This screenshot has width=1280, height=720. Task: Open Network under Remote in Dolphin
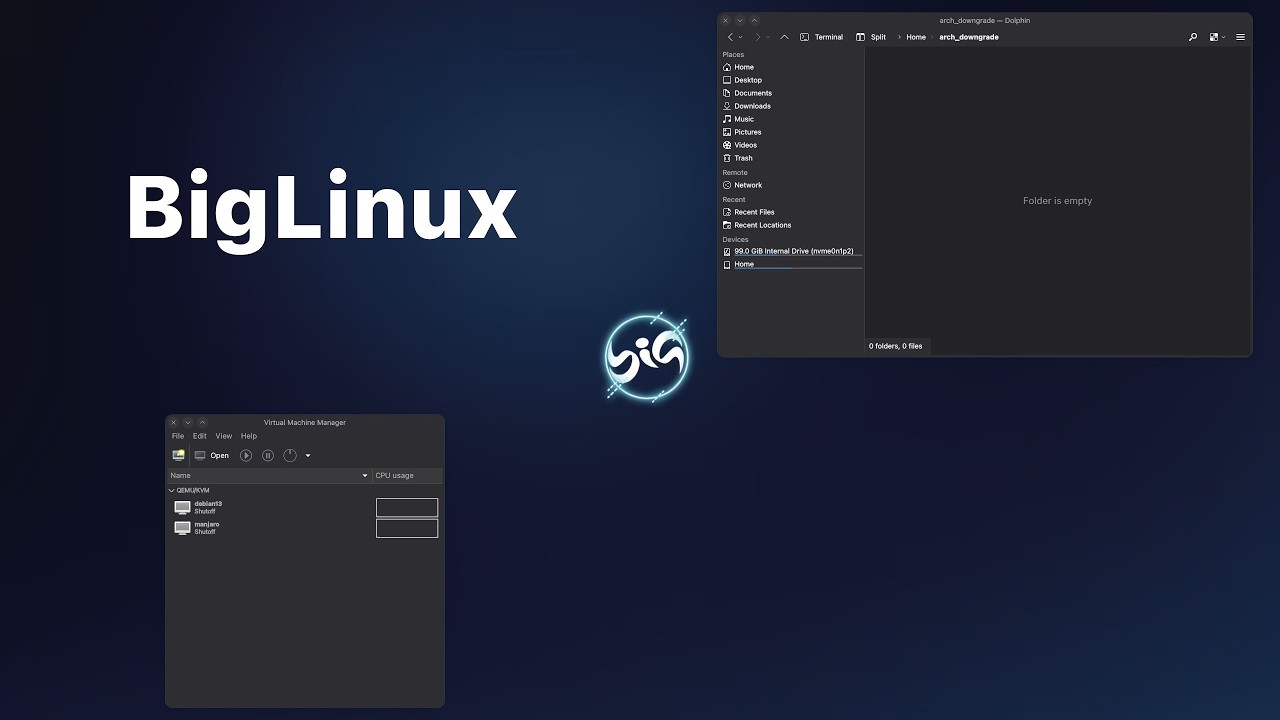point(791,185)
